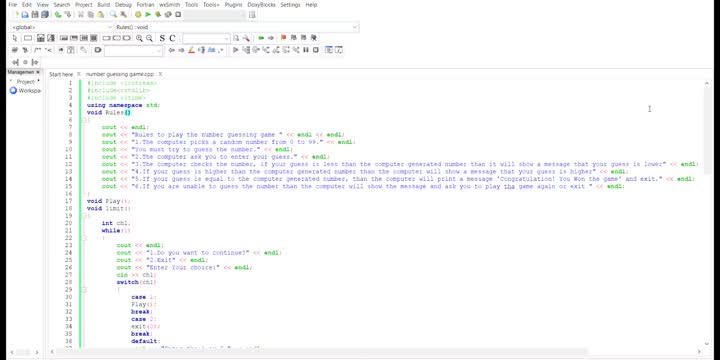
Task: Click the Stop debugger square icon
Action: [316, 50]
